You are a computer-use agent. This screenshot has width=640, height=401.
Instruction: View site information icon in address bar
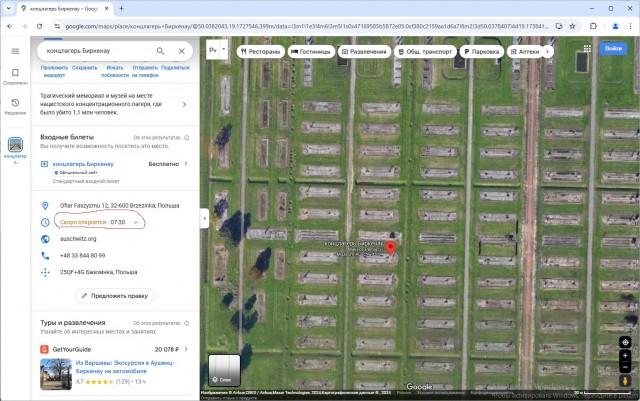click(57, 26)
